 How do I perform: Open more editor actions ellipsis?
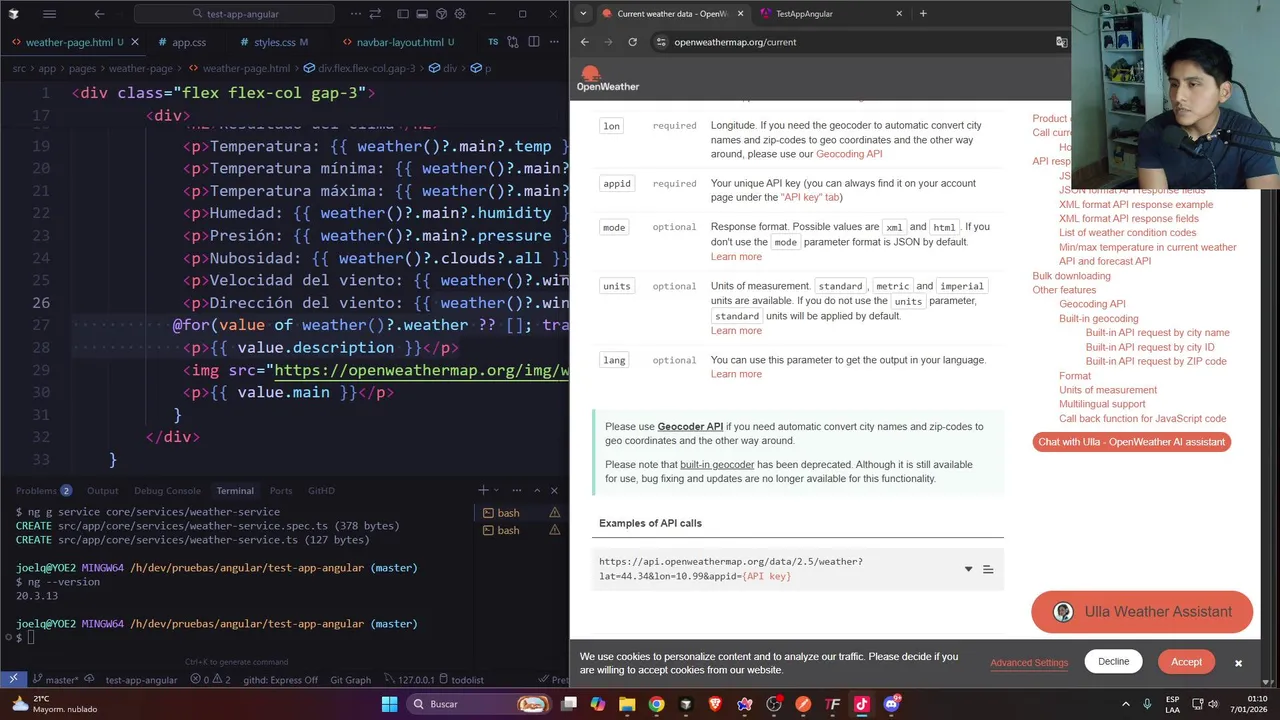554,42
